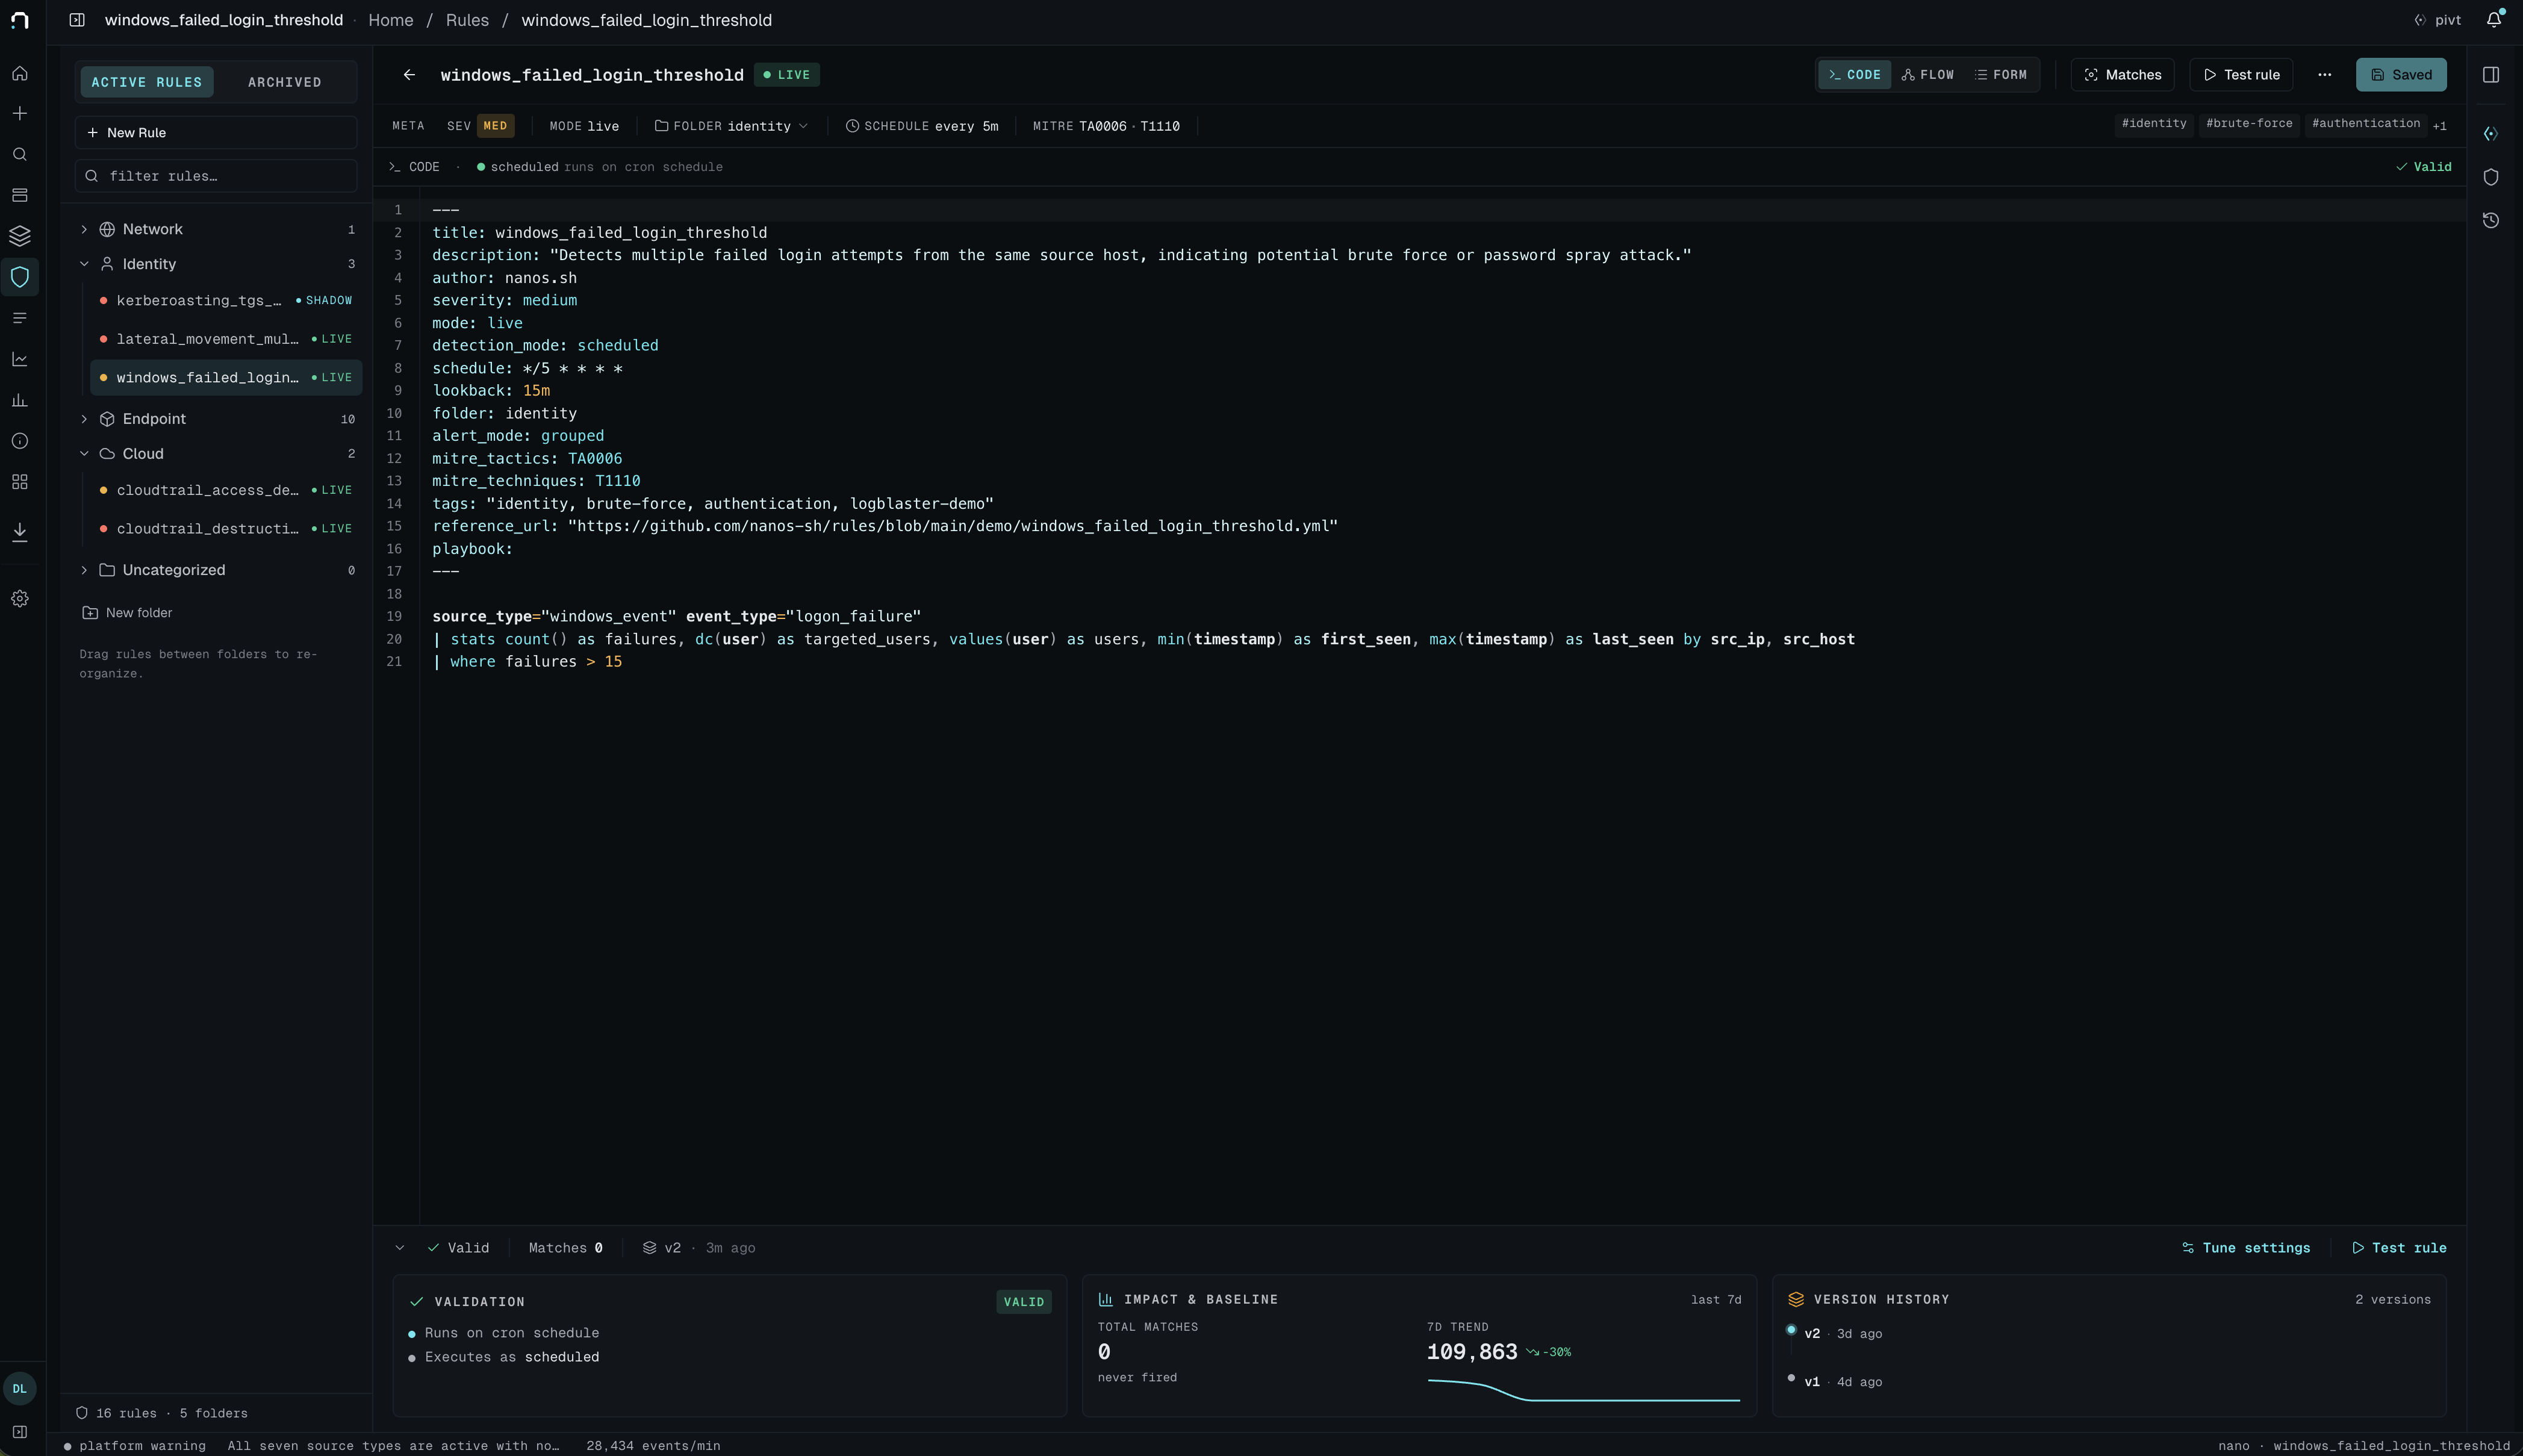This screenshot has height=1456, width=2523.
Task: Open search icon in left sidebar
Action: [x=20, y=155]
